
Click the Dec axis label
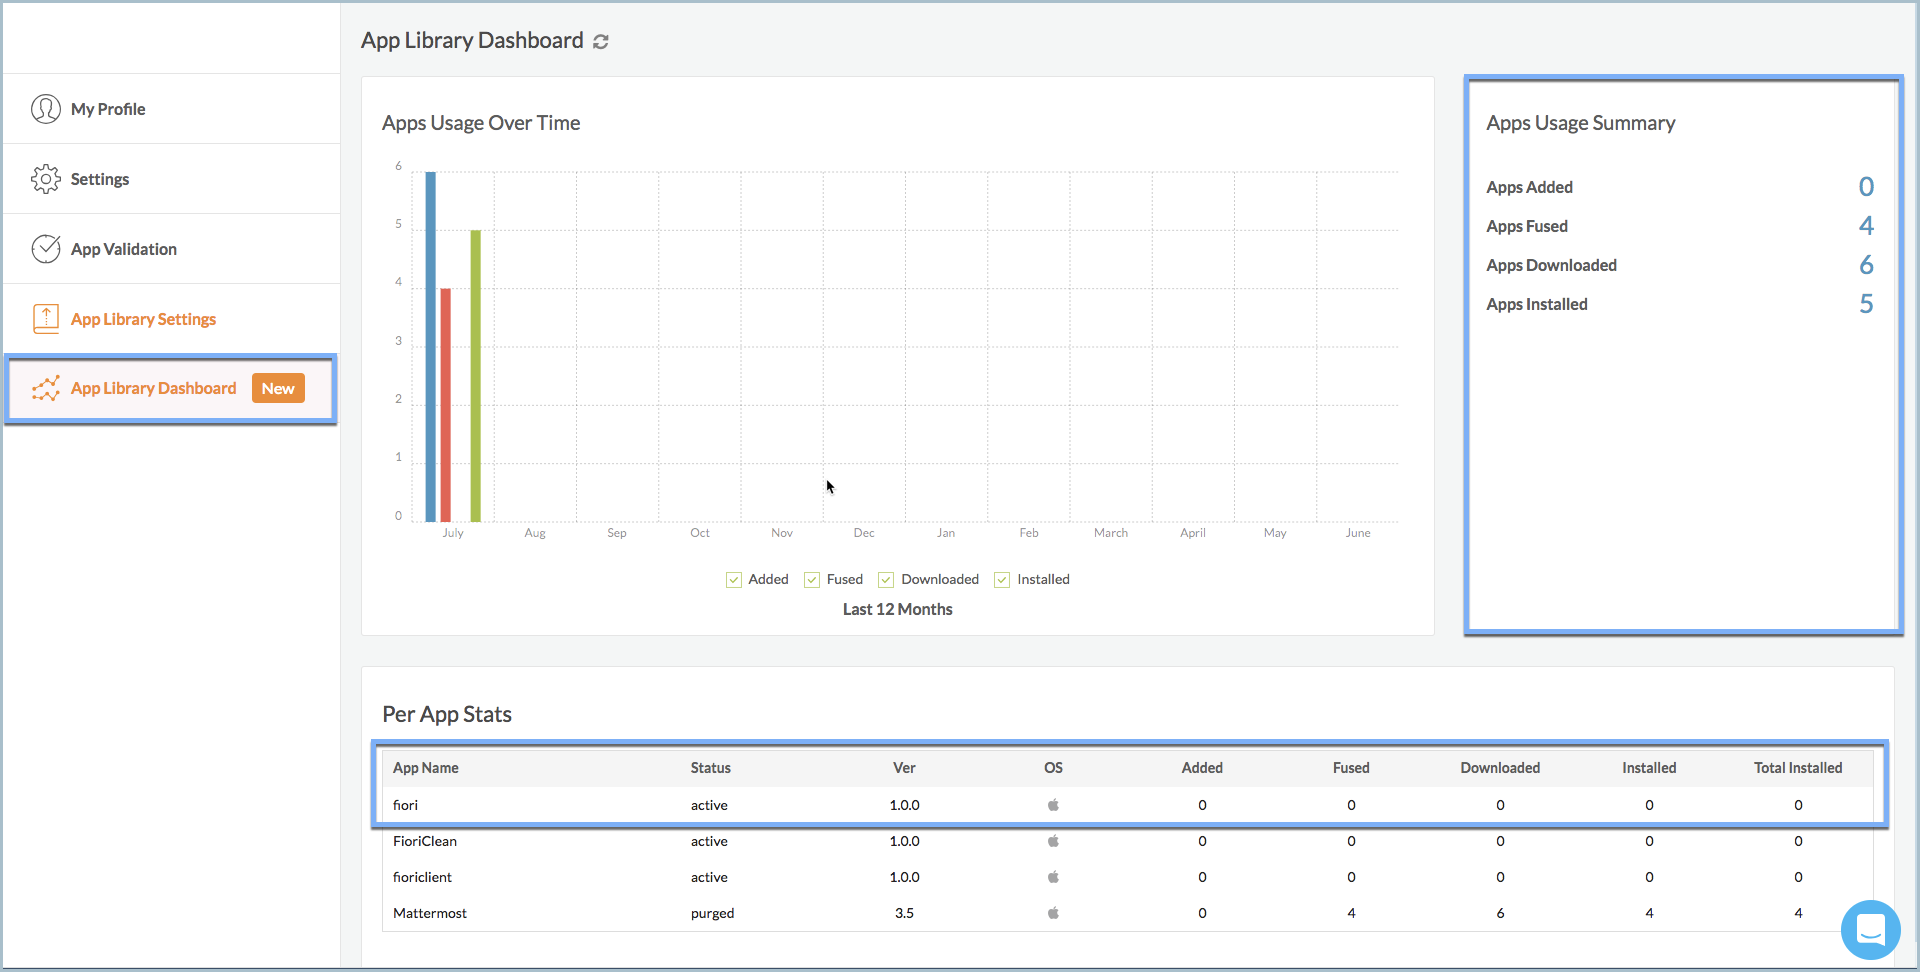click(x=864, y=533)
